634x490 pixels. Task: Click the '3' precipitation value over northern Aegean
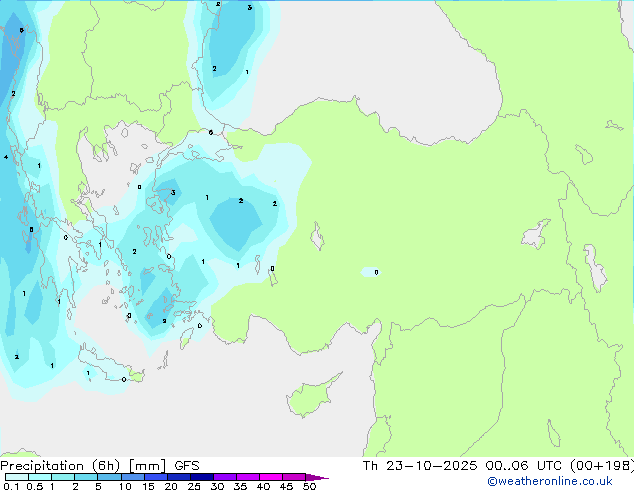tap(173, 192)
